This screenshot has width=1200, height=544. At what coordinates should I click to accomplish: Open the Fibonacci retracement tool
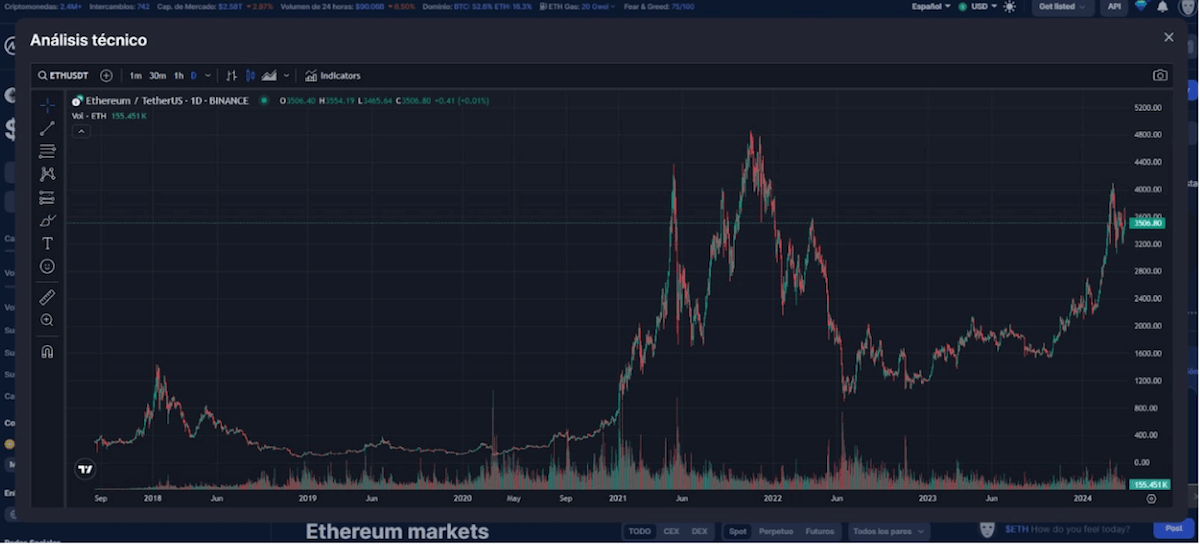[x=47, y=151]
